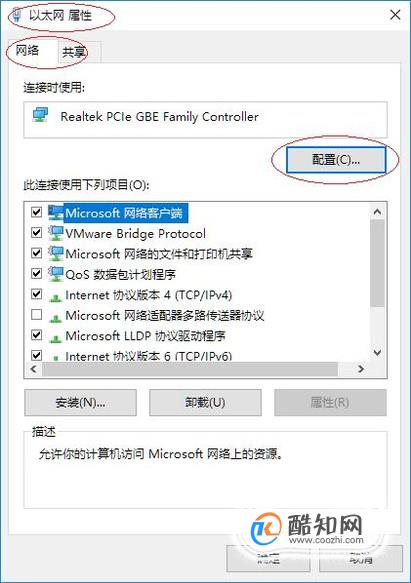Open the 配置(C)... adapter configuration
Screen dimensions: 411x583
pos(336,160)
